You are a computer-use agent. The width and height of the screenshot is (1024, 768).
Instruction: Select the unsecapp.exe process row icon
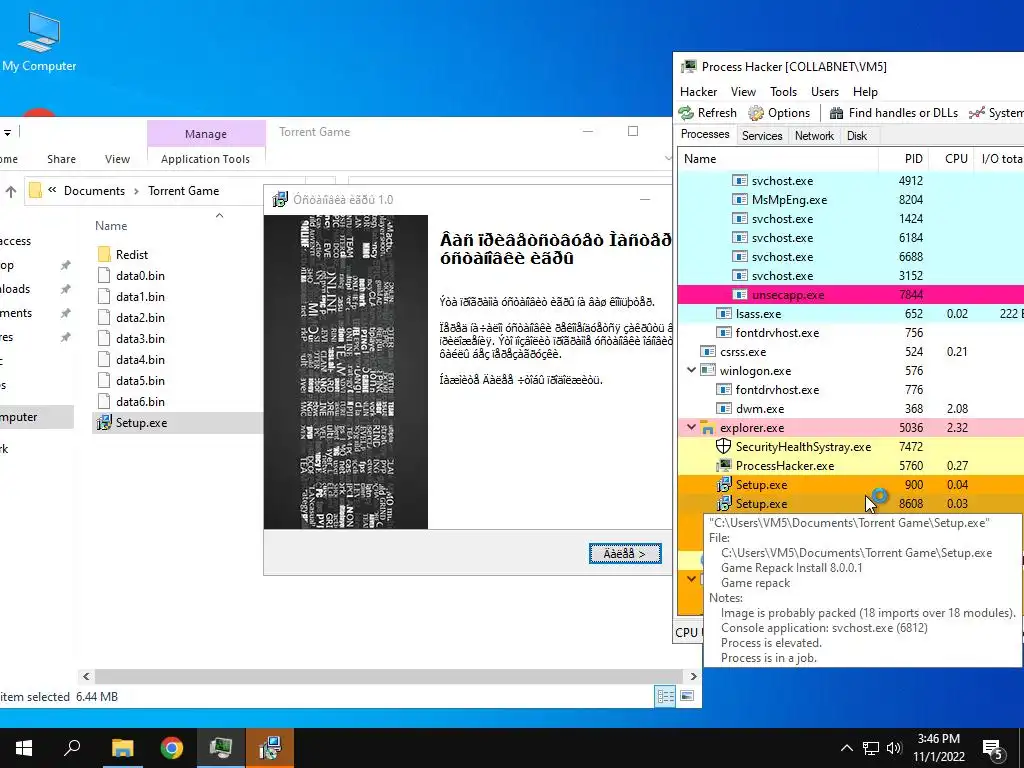(739, 295)
